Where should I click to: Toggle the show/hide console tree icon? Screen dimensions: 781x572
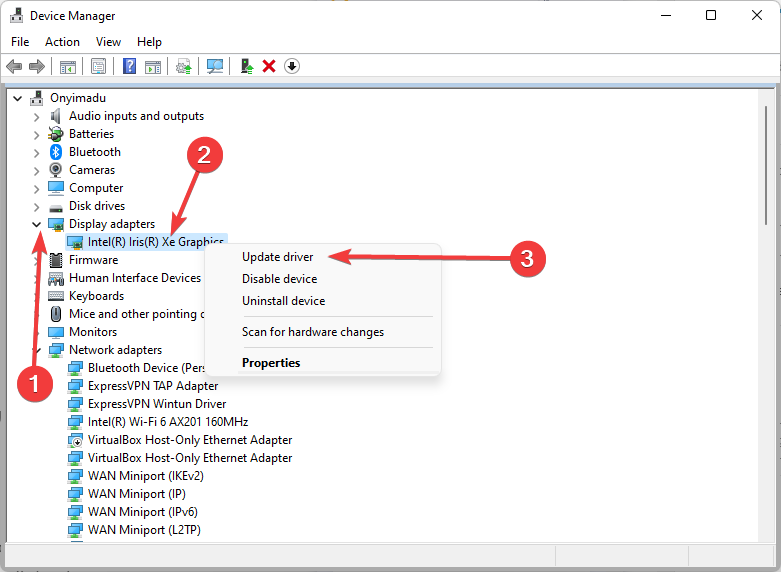click(x=68, y=66)
